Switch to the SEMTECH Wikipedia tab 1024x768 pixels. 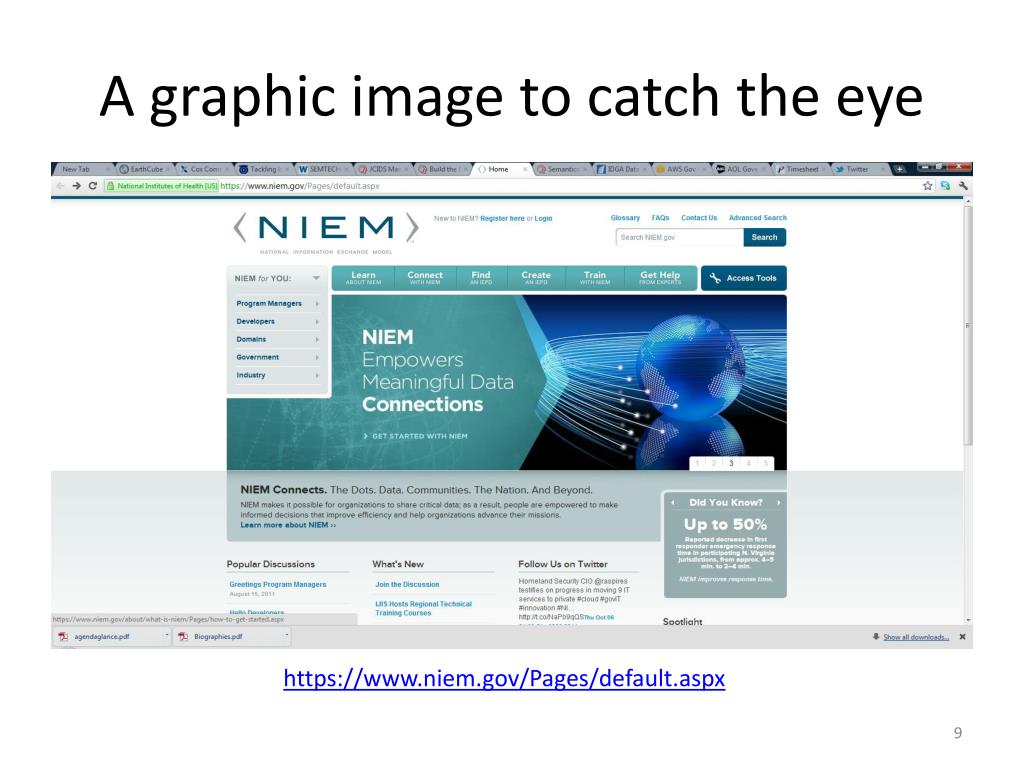pyautogui.click(x=322, y=169)
